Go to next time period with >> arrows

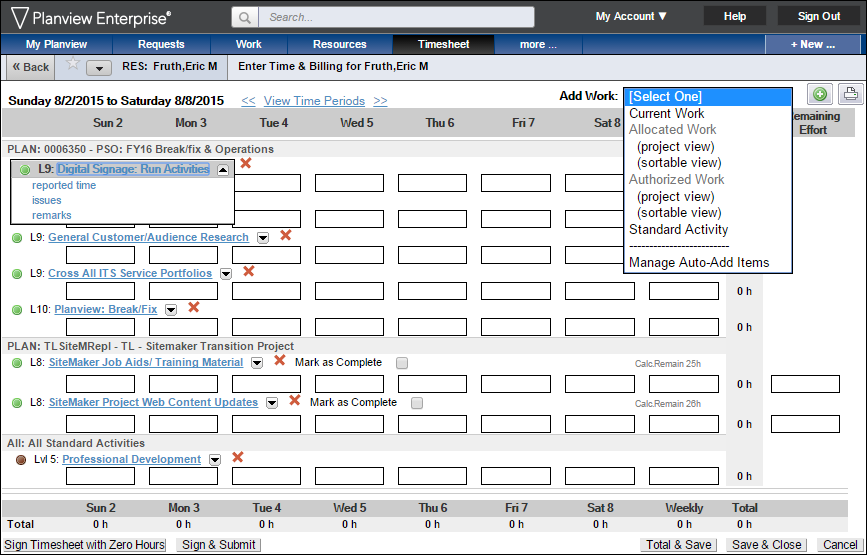point(380,101)
